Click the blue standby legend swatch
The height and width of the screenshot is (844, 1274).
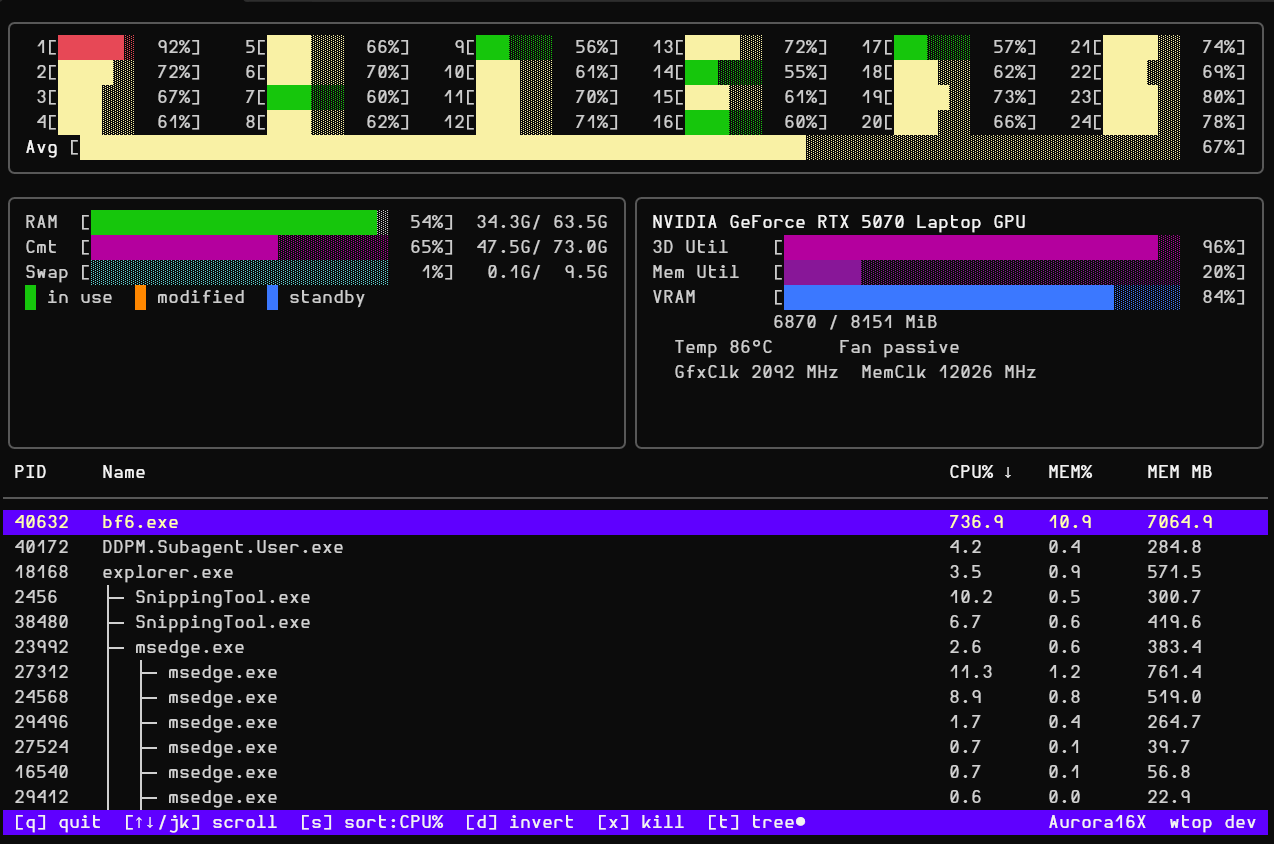pyautogui.click(x=273, y=297)
